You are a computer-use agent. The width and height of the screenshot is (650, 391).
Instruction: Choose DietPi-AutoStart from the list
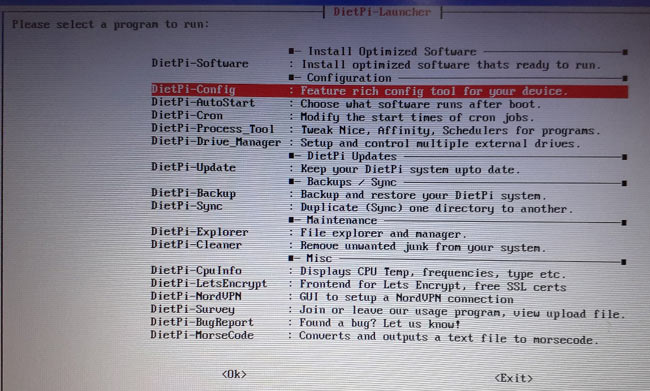tap(203, 103)
